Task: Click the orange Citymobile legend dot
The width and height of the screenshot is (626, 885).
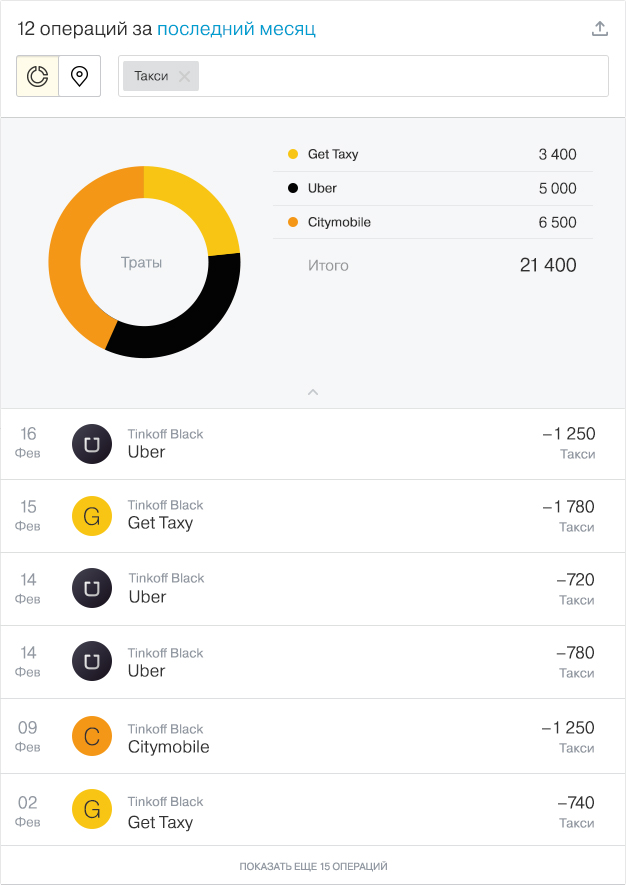Action: point(293,222)
